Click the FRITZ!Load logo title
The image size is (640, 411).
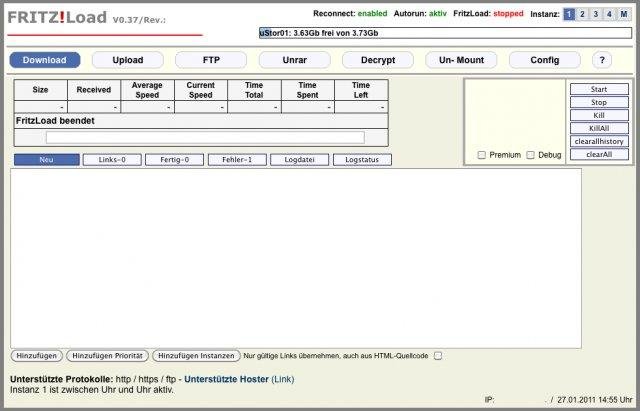(x=57, y=18)
